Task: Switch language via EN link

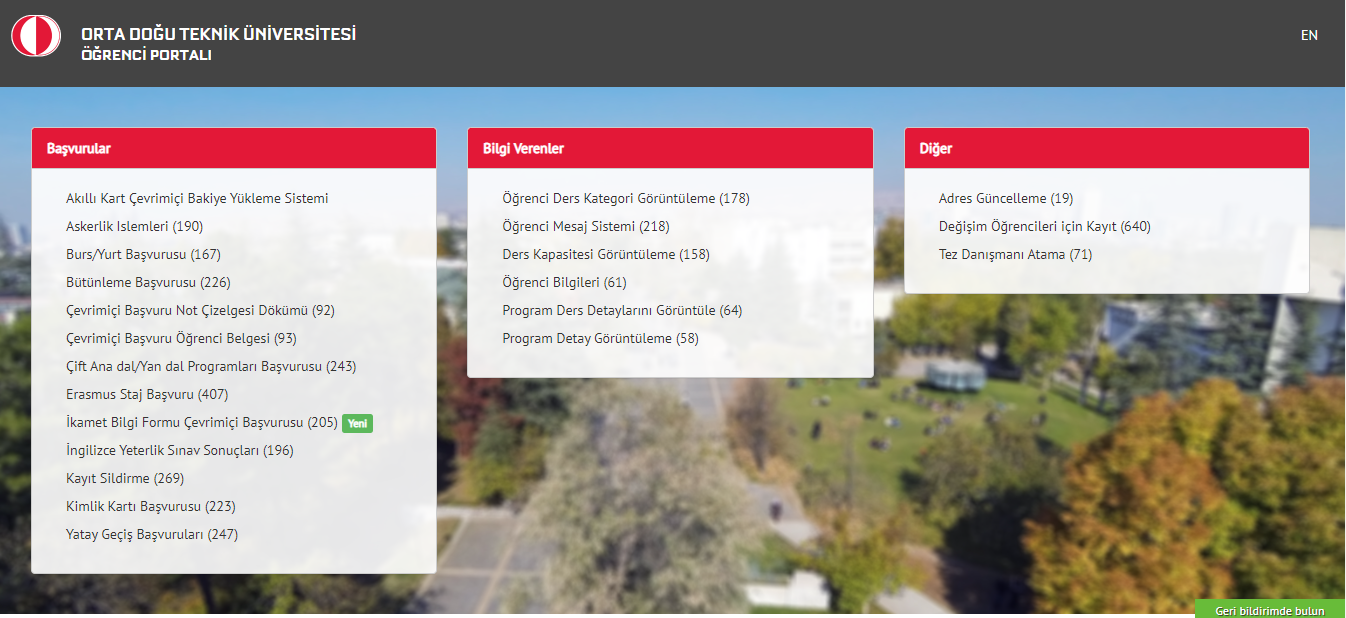Action: click(x=1309, y=35)
